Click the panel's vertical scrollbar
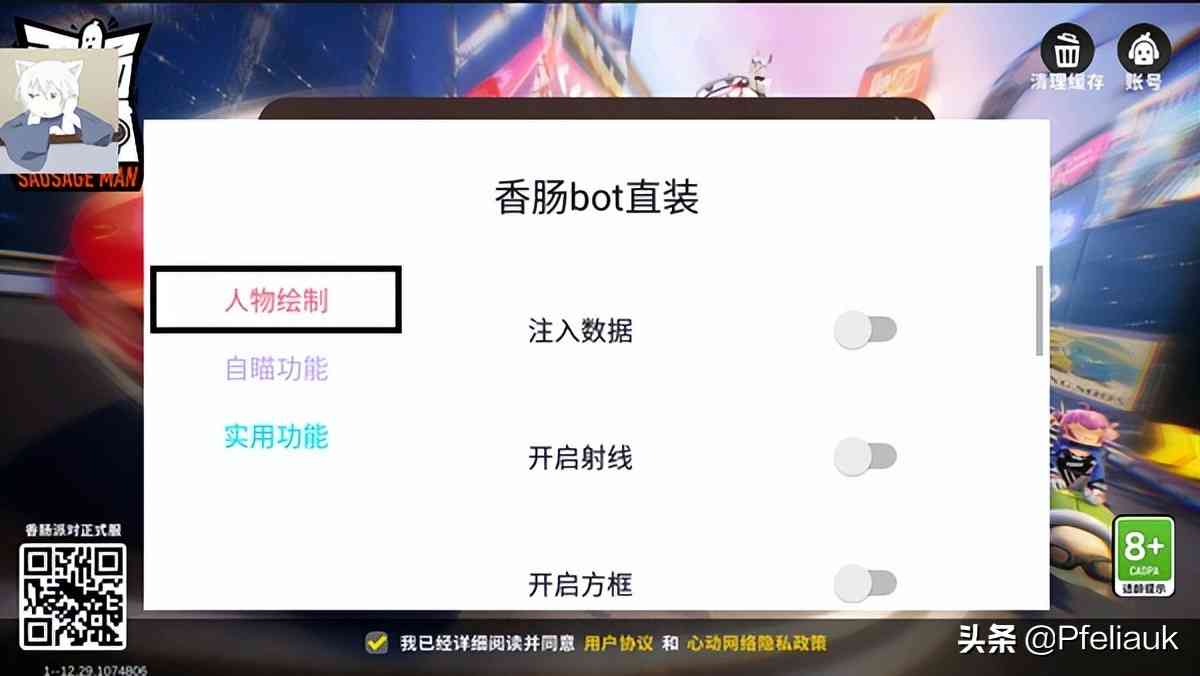Viewport: 1200px width, 676px height. pos(1040,310)
